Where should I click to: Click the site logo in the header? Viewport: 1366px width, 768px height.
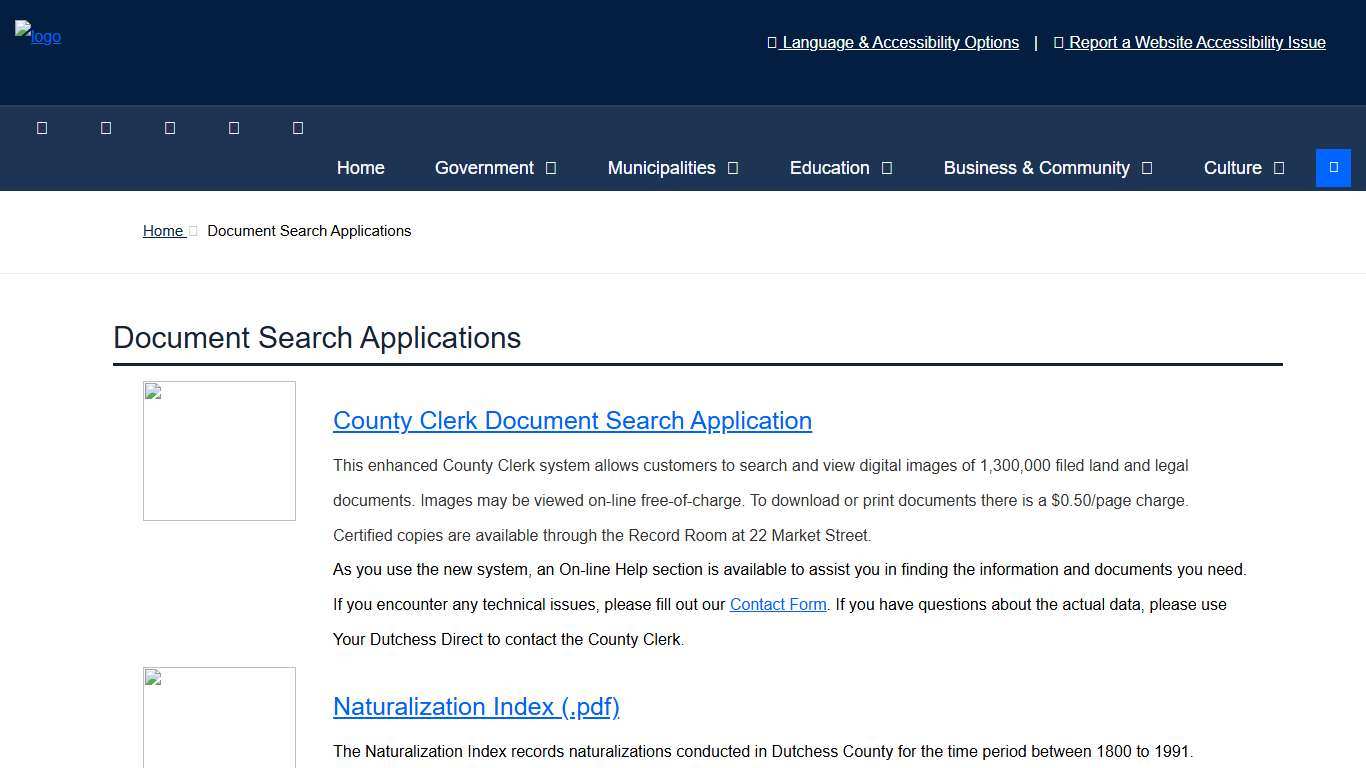[37, 37]
